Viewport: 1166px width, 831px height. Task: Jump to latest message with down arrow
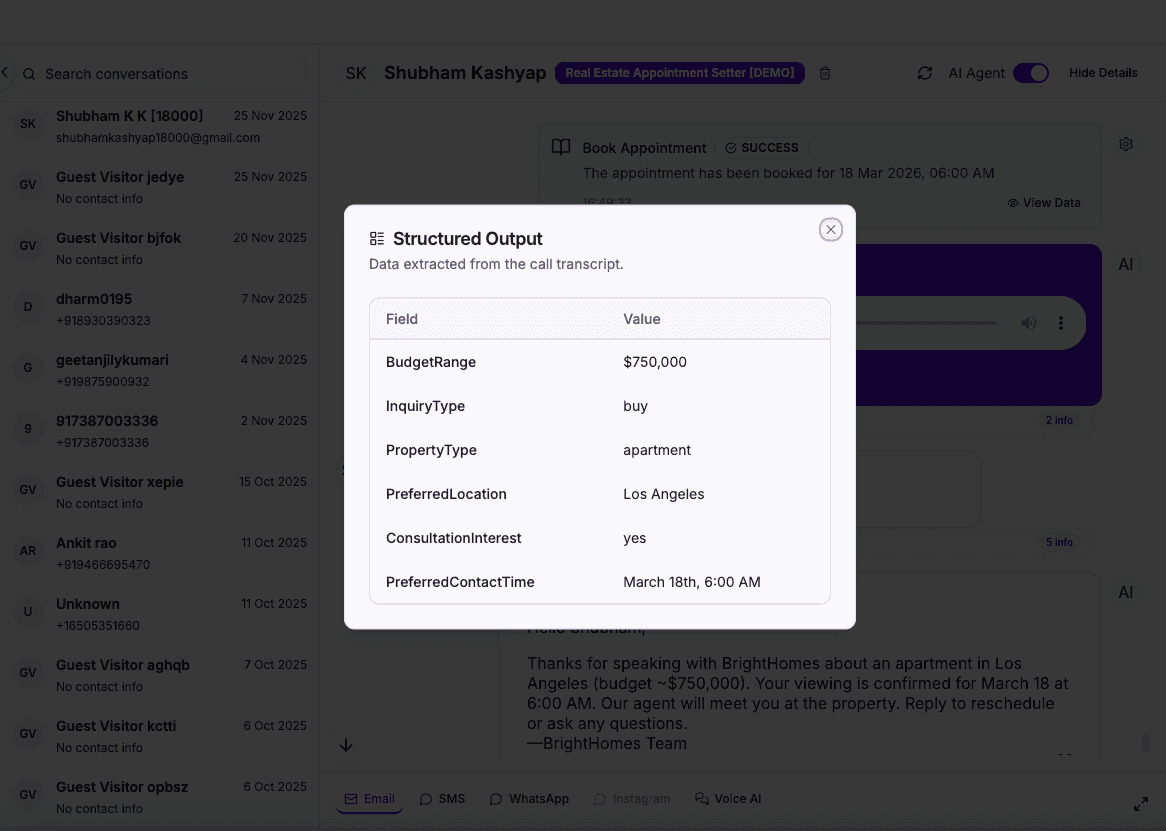346,745
